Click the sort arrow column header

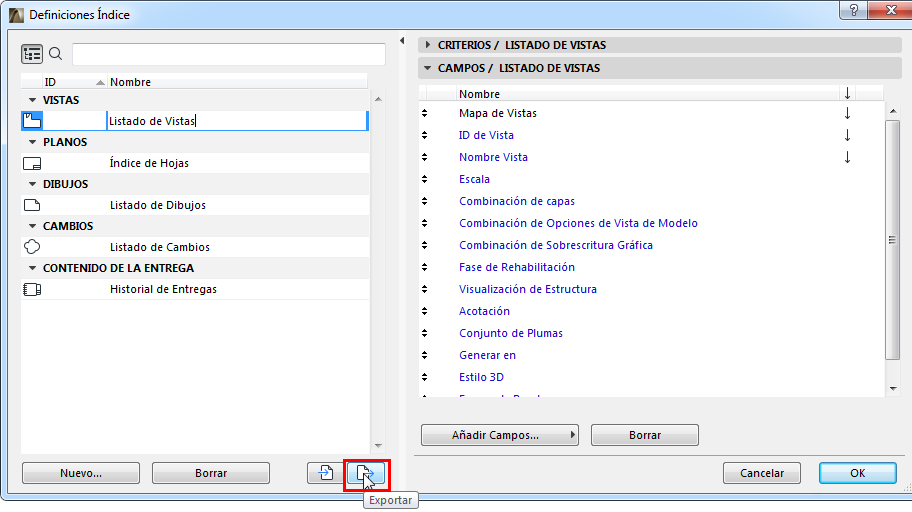click(x=847, y=93)
